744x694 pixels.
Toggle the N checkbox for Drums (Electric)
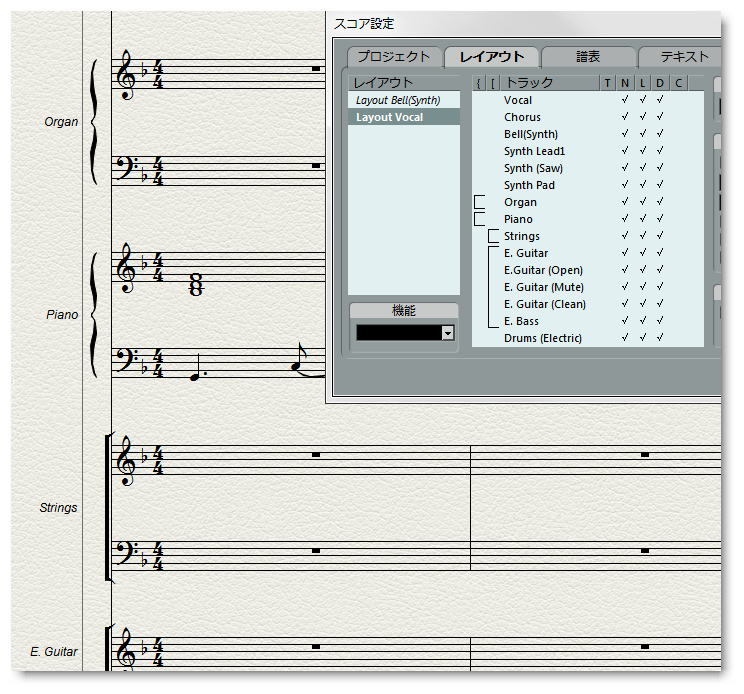625,338
